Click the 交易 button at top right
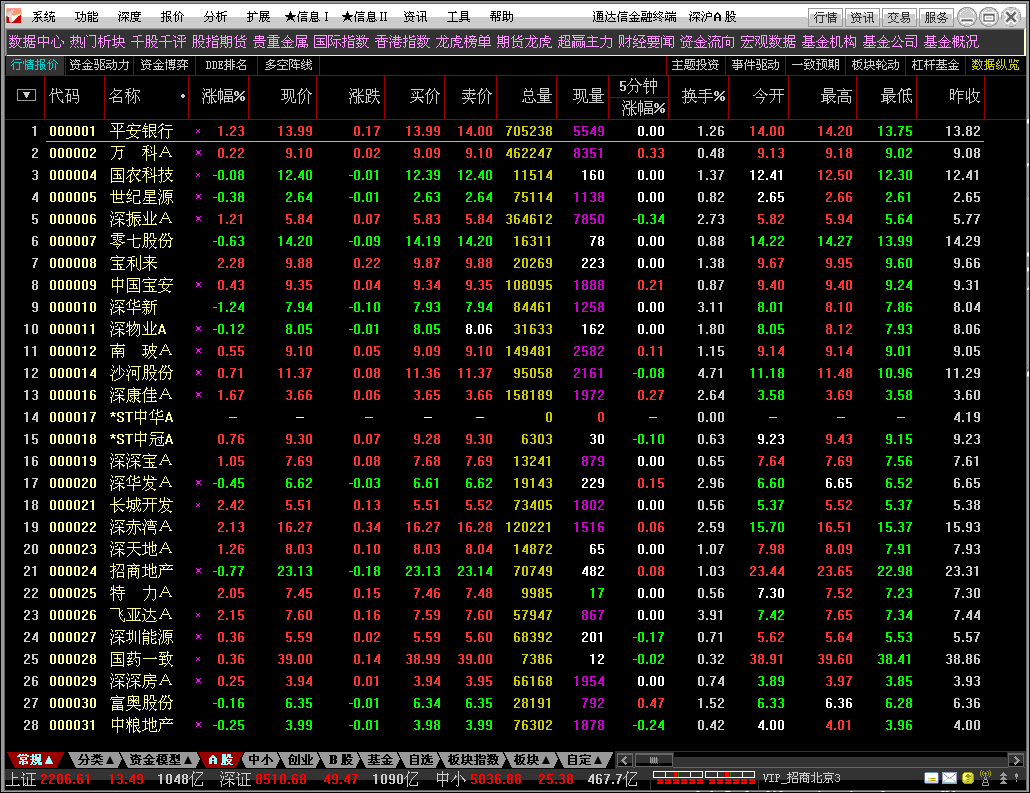This screenshot has width=1030, height=793. coord(899,17)
